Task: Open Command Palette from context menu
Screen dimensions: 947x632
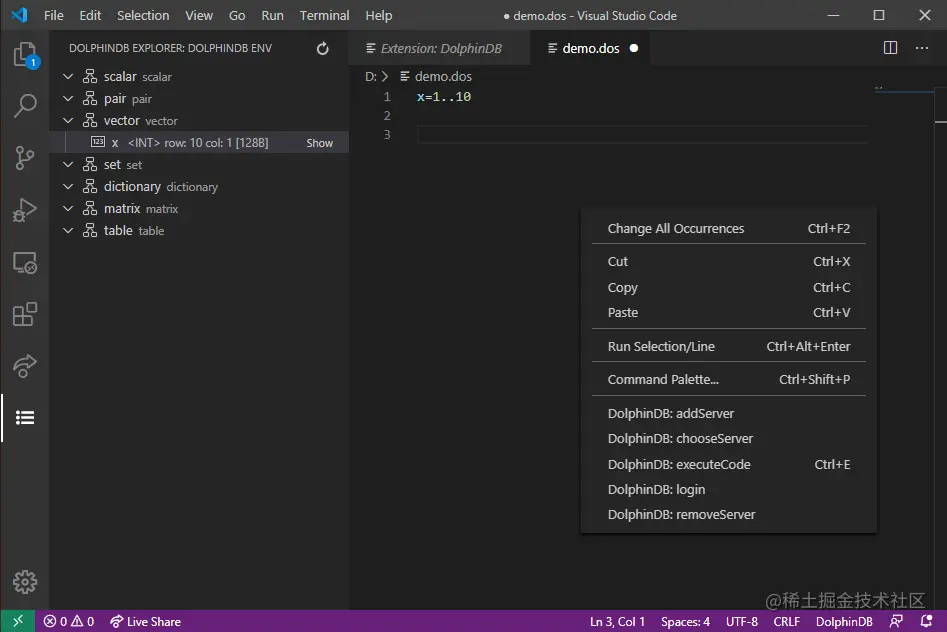Action: coord(728,379)
